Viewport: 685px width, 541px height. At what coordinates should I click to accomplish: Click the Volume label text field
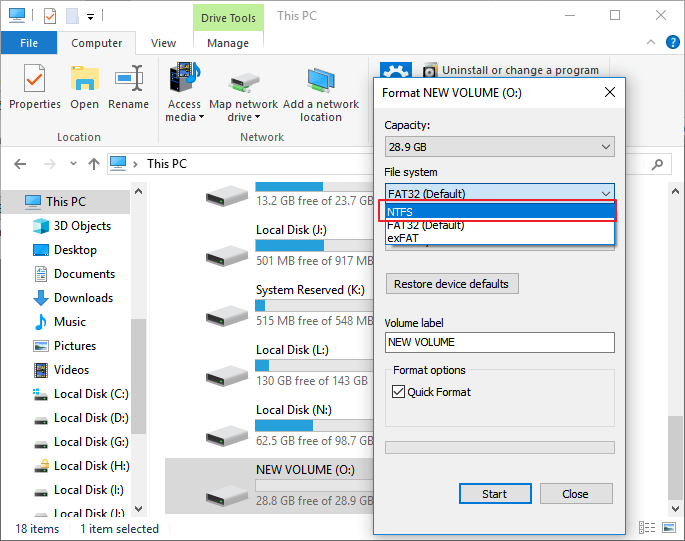tap(499, 342)
